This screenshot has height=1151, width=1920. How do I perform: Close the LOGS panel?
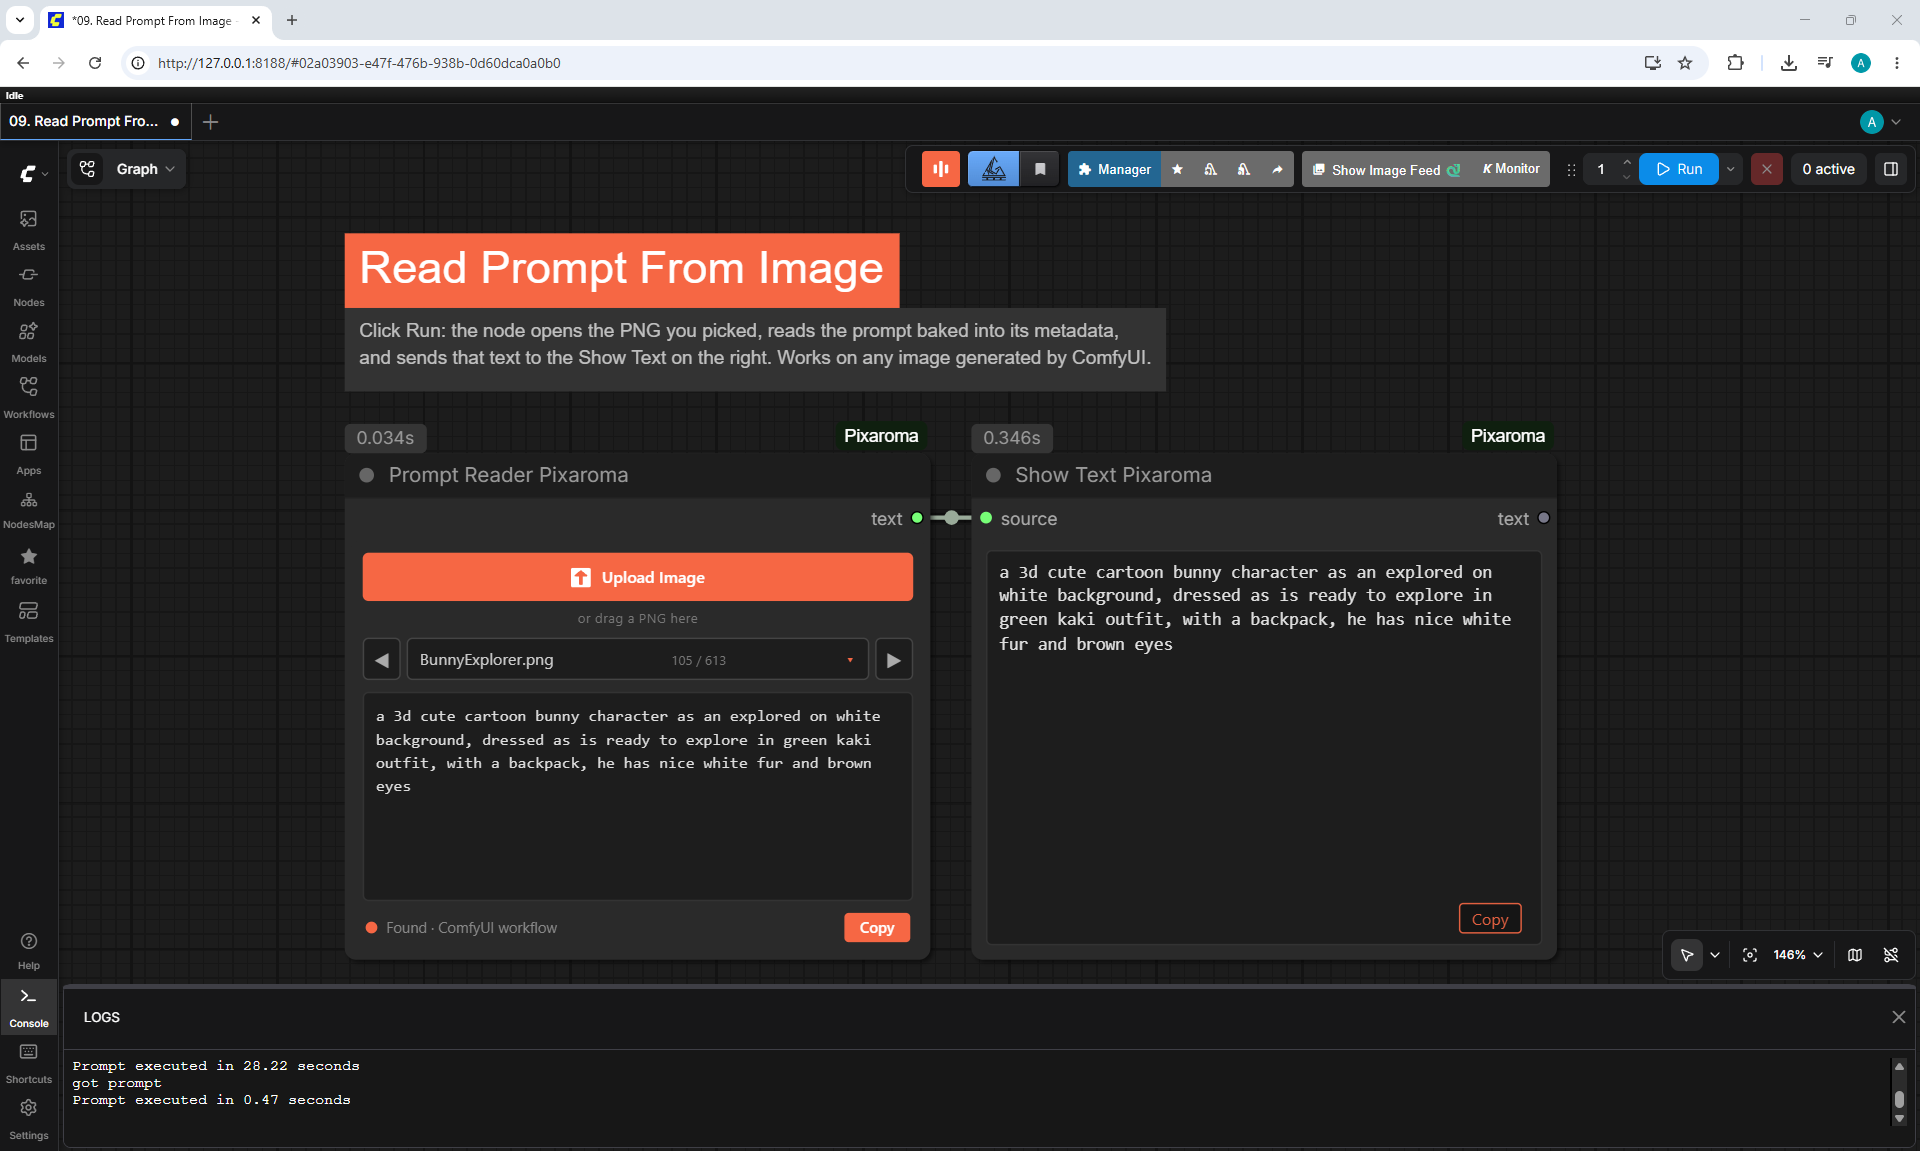point(1898,1017)
